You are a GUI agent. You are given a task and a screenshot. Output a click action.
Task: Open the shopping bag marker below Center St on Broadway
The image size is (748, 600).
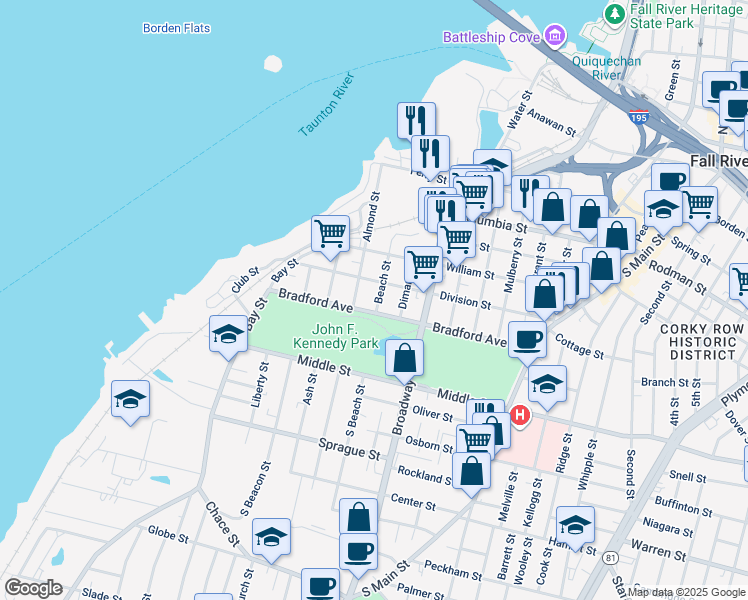click(358, 517)
